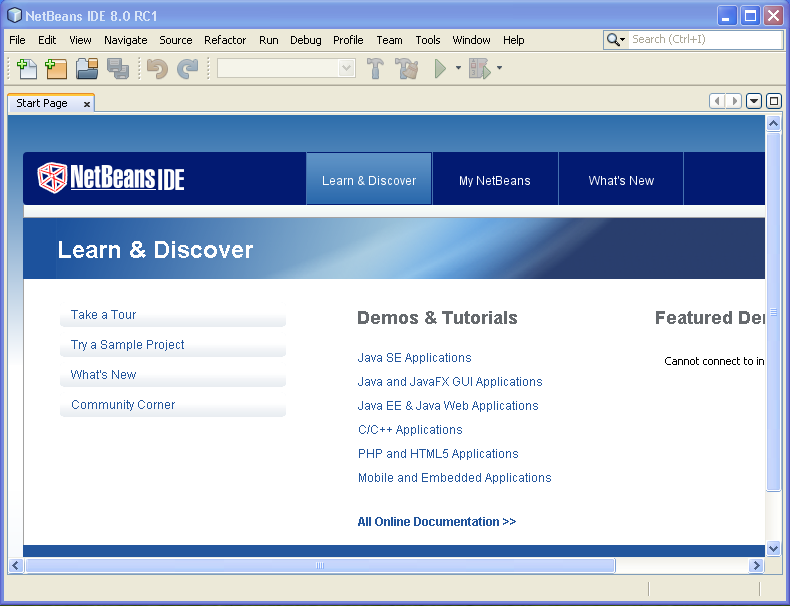Viewport: 790px width, 606px height.
Task: Open C/C++ Applications tutorial link
Action: pos(410,430)
